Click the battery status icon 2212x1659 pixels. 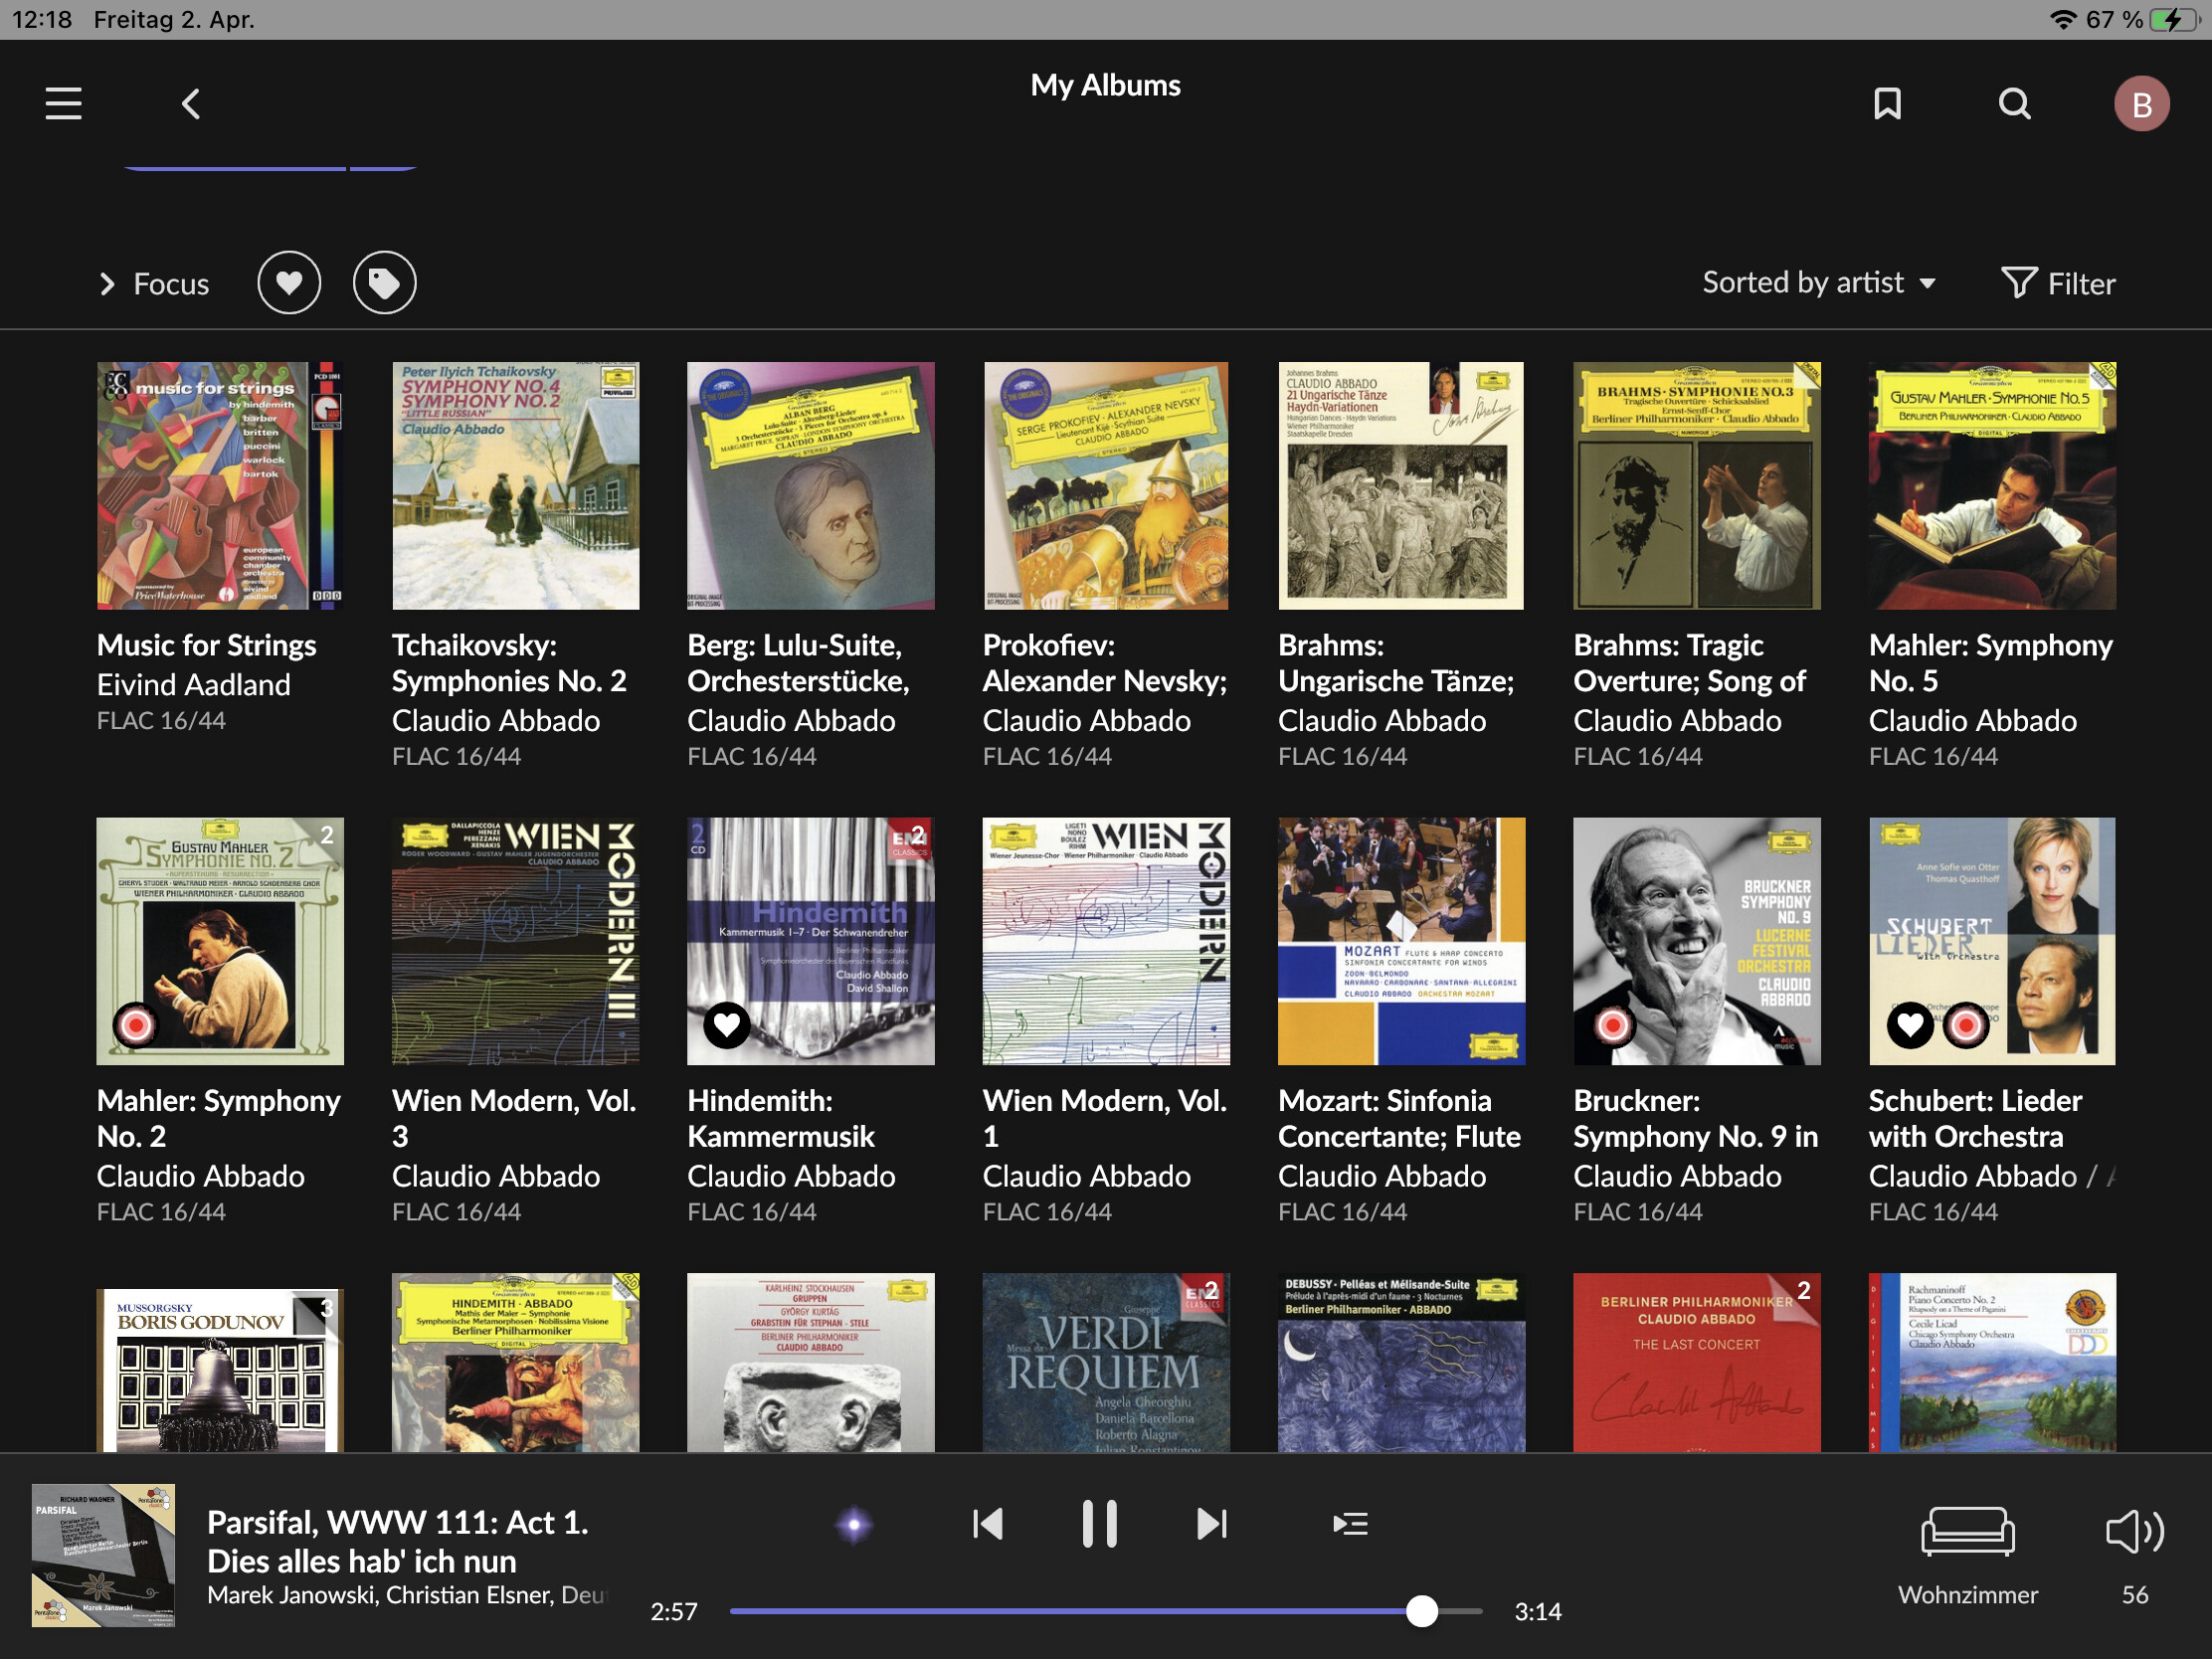[2173, 20]
